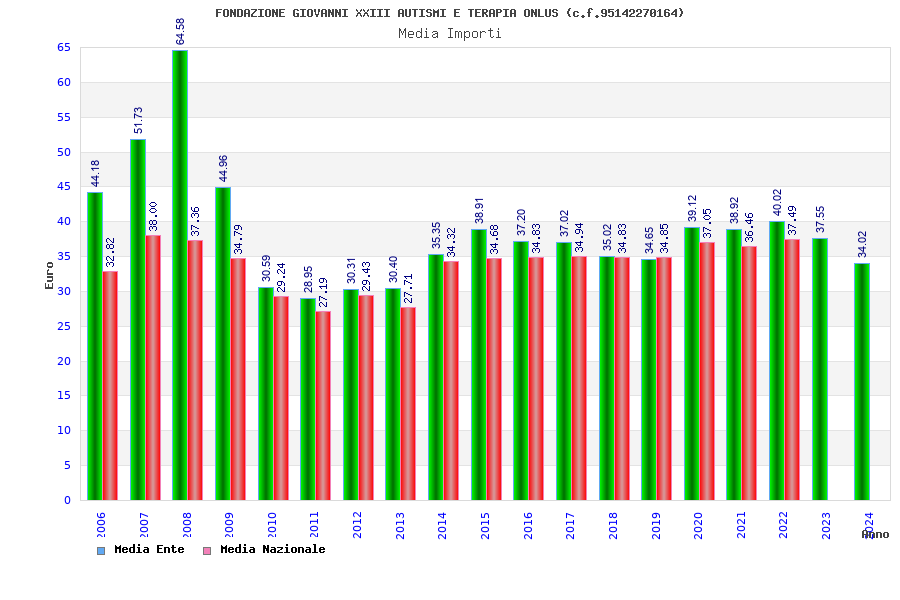Click the x-axis year label 2019
Viewport: 900px width, 600px height.
click(655, 525)
